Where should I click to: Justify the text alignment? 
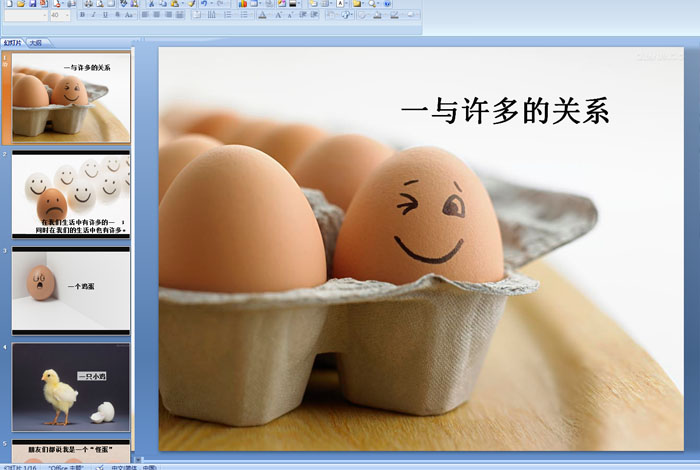180,15
